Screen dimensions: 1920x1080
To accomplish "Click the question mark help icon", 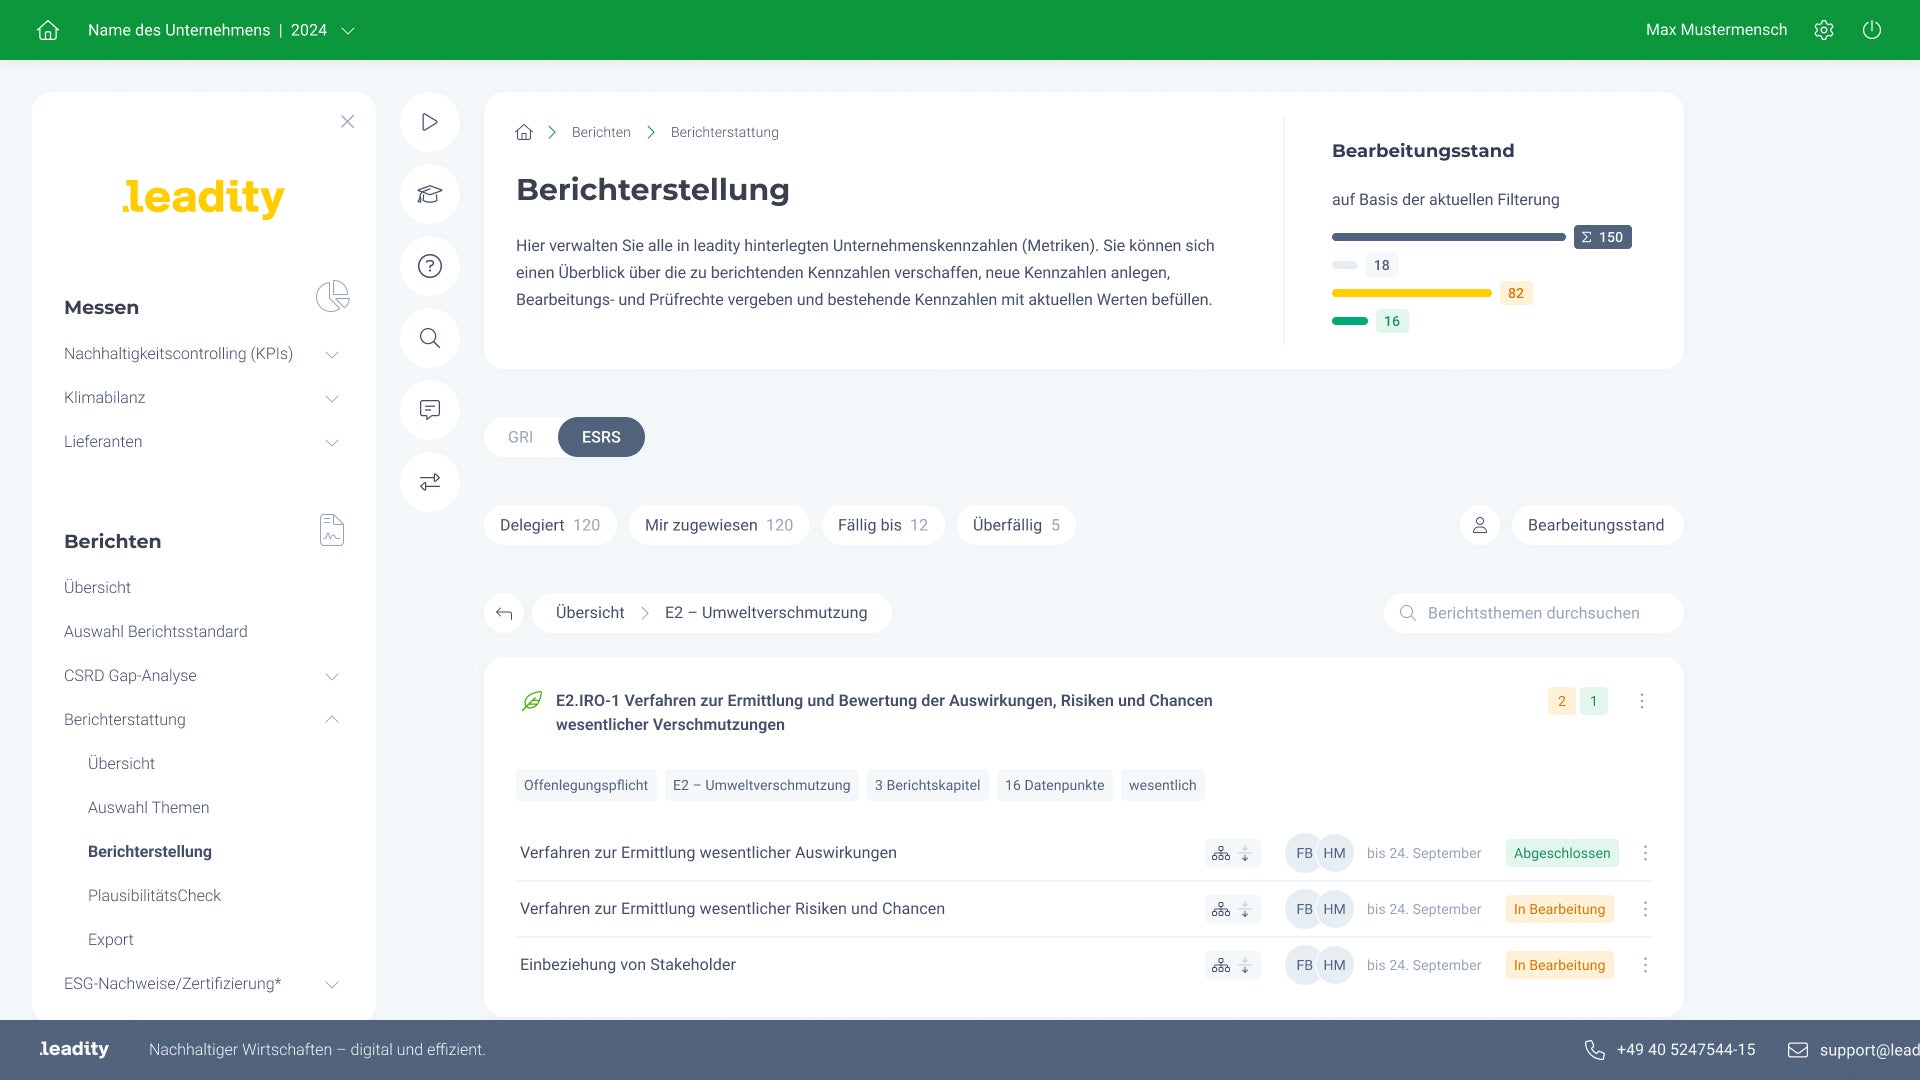I will 430,266.
